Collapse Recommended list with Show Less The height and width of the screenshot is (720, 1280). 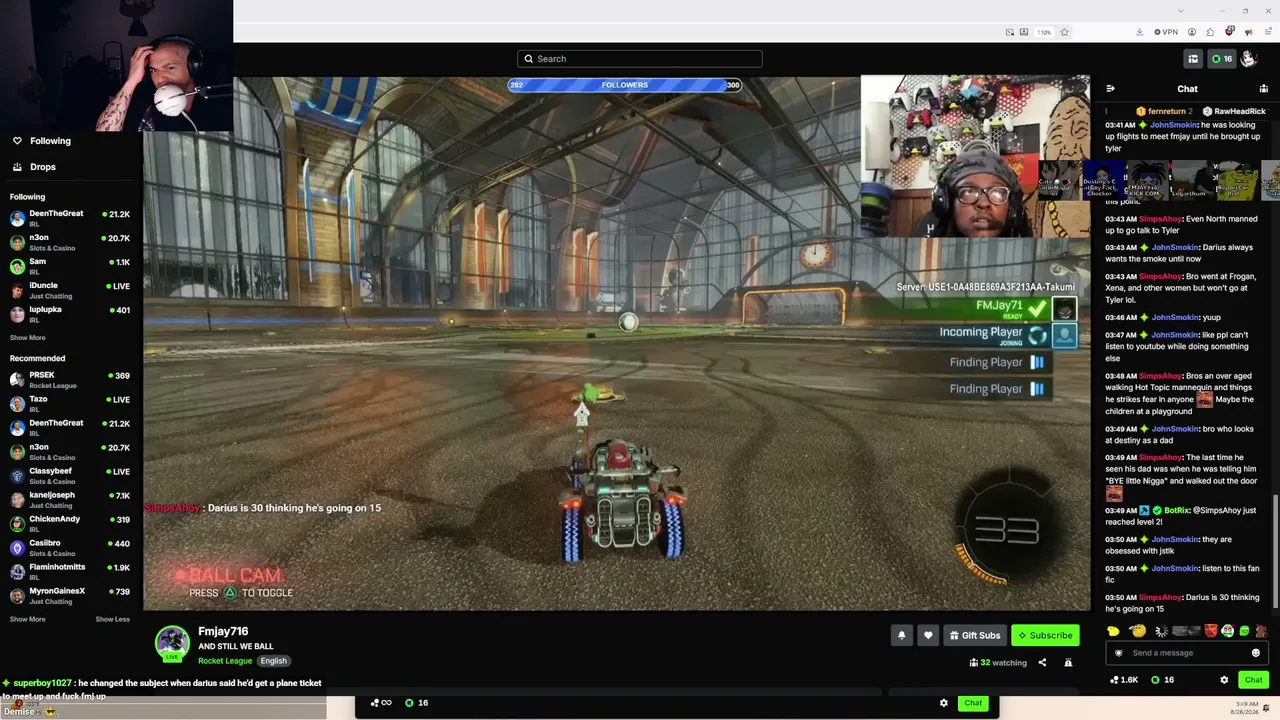click(113, 619)
